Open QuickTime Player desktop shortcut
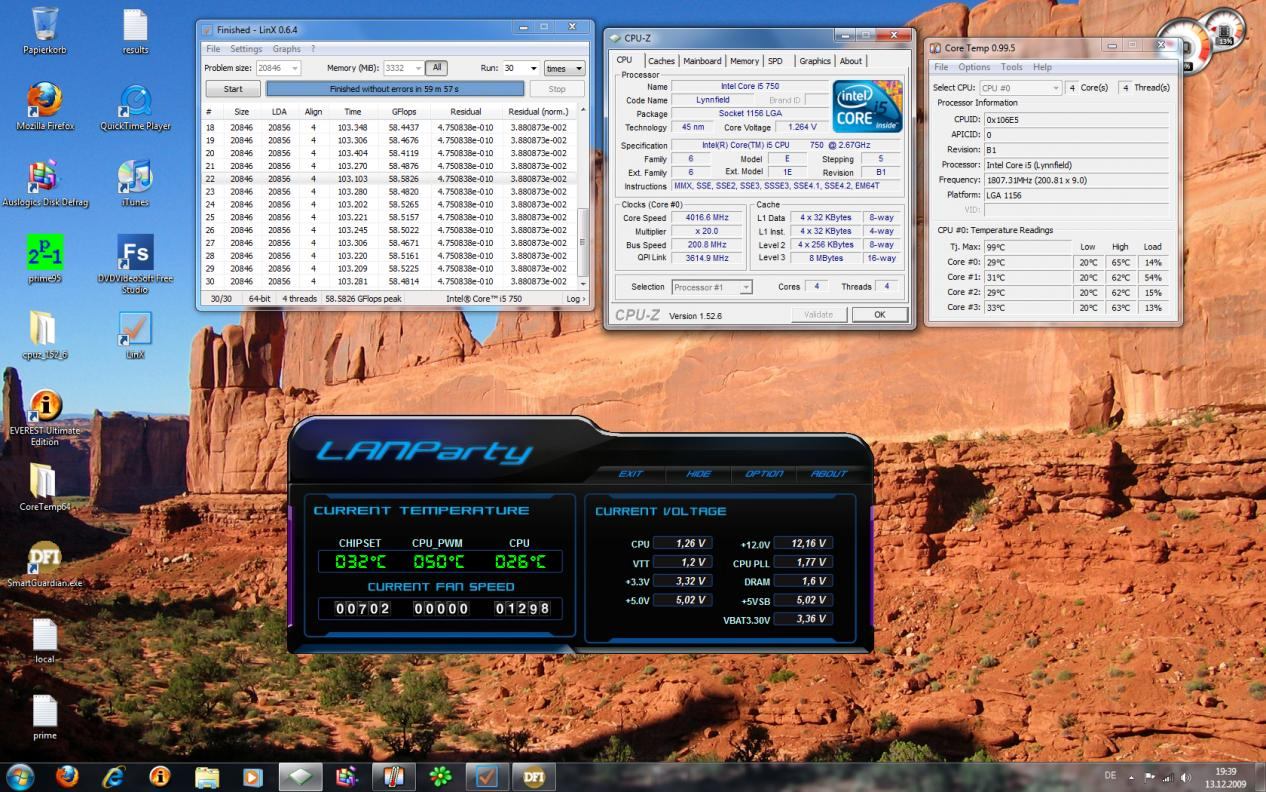Screen dimensions: 1266x792 tap(135, 107)
